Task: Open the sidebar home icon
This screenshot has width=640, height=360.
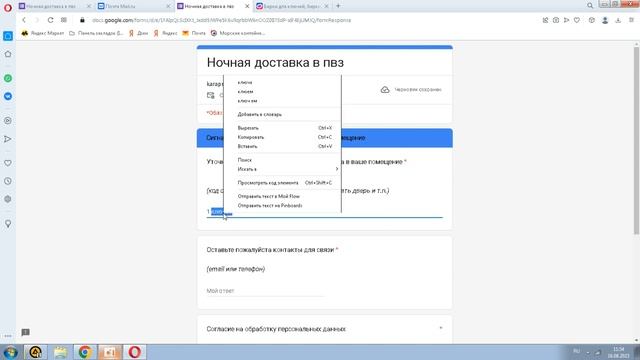Action: [x=8, y=54]
